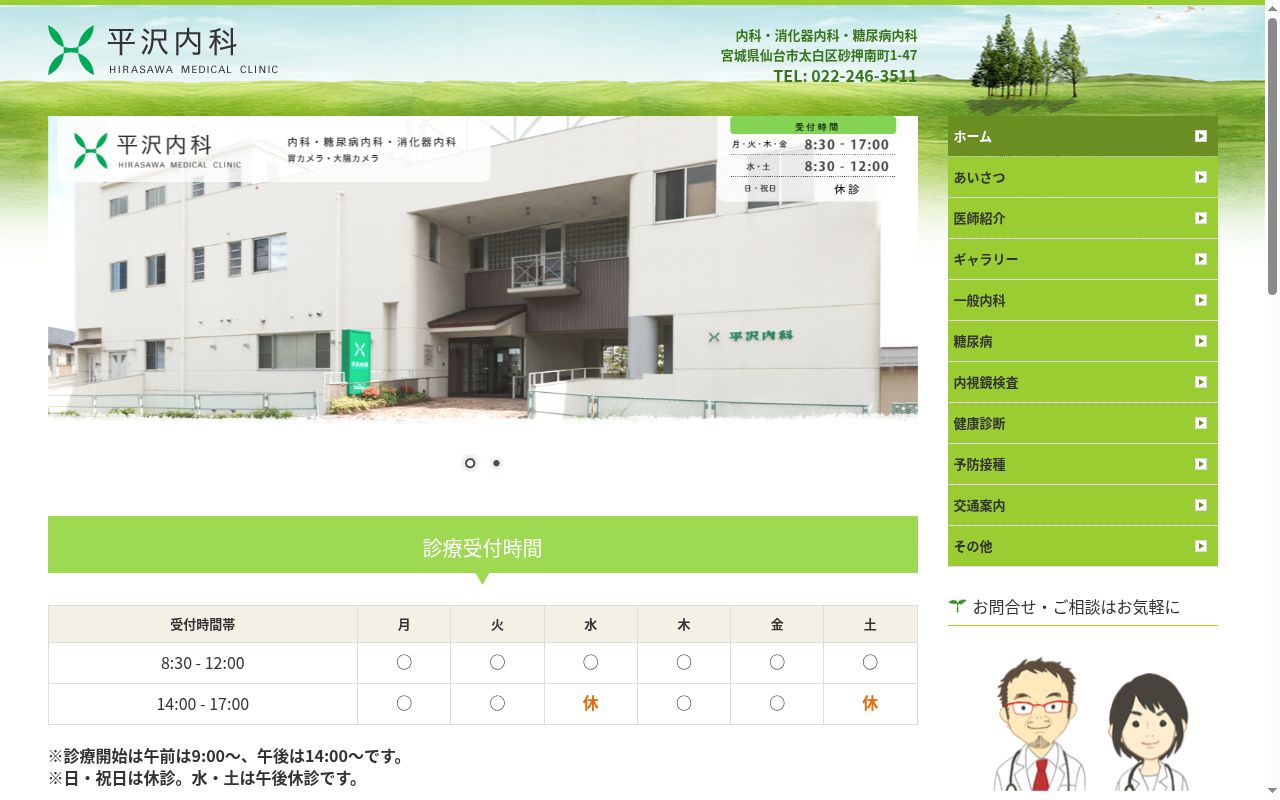Select the first slideshow dot indicator
The width and height of the screenshot is (1280, 800).
[470, 463]
